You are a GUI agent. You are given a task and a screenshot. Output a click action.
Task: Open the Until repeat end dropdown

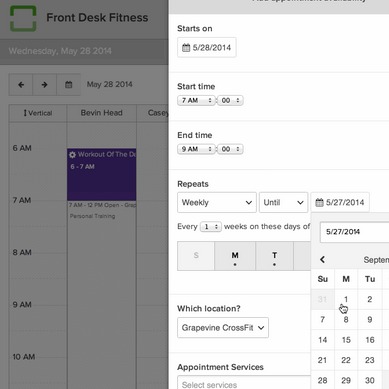coord(283,202)
